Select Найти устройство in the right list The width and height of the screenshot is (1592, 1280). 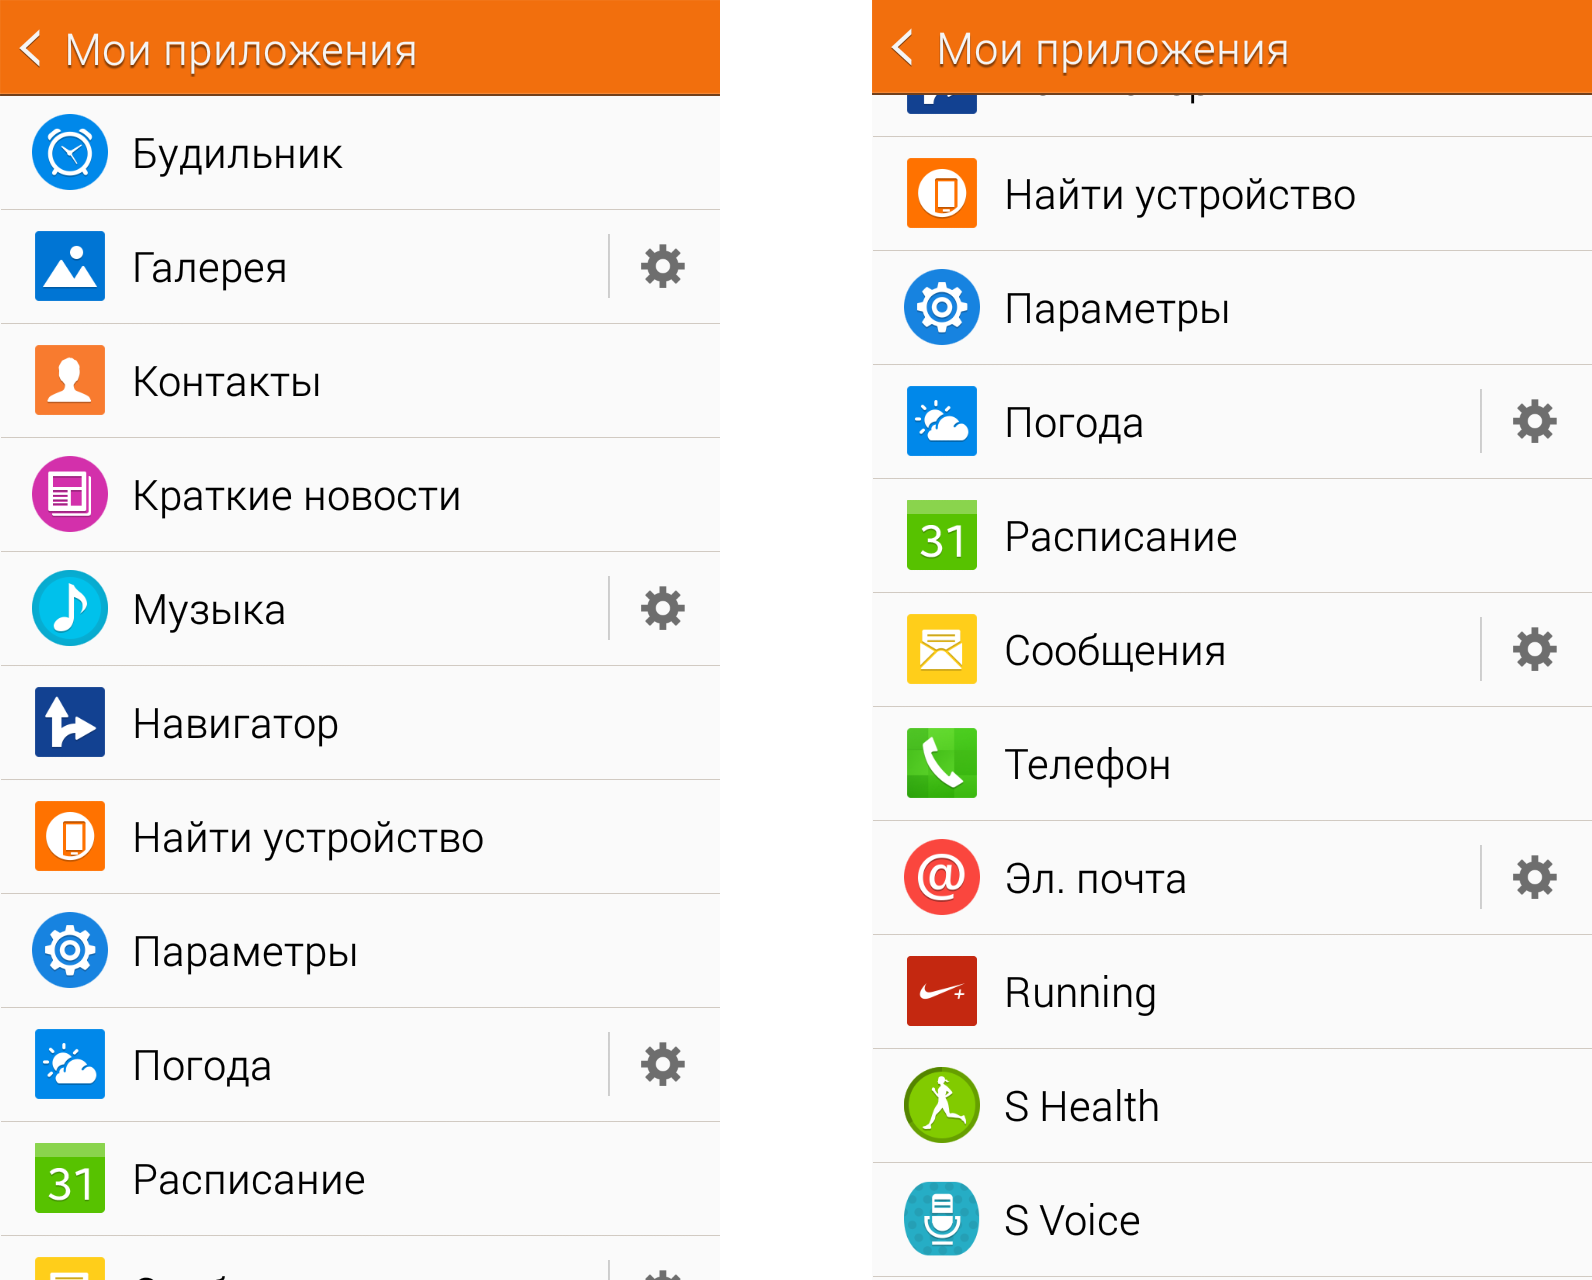(x=1232, y=194)
